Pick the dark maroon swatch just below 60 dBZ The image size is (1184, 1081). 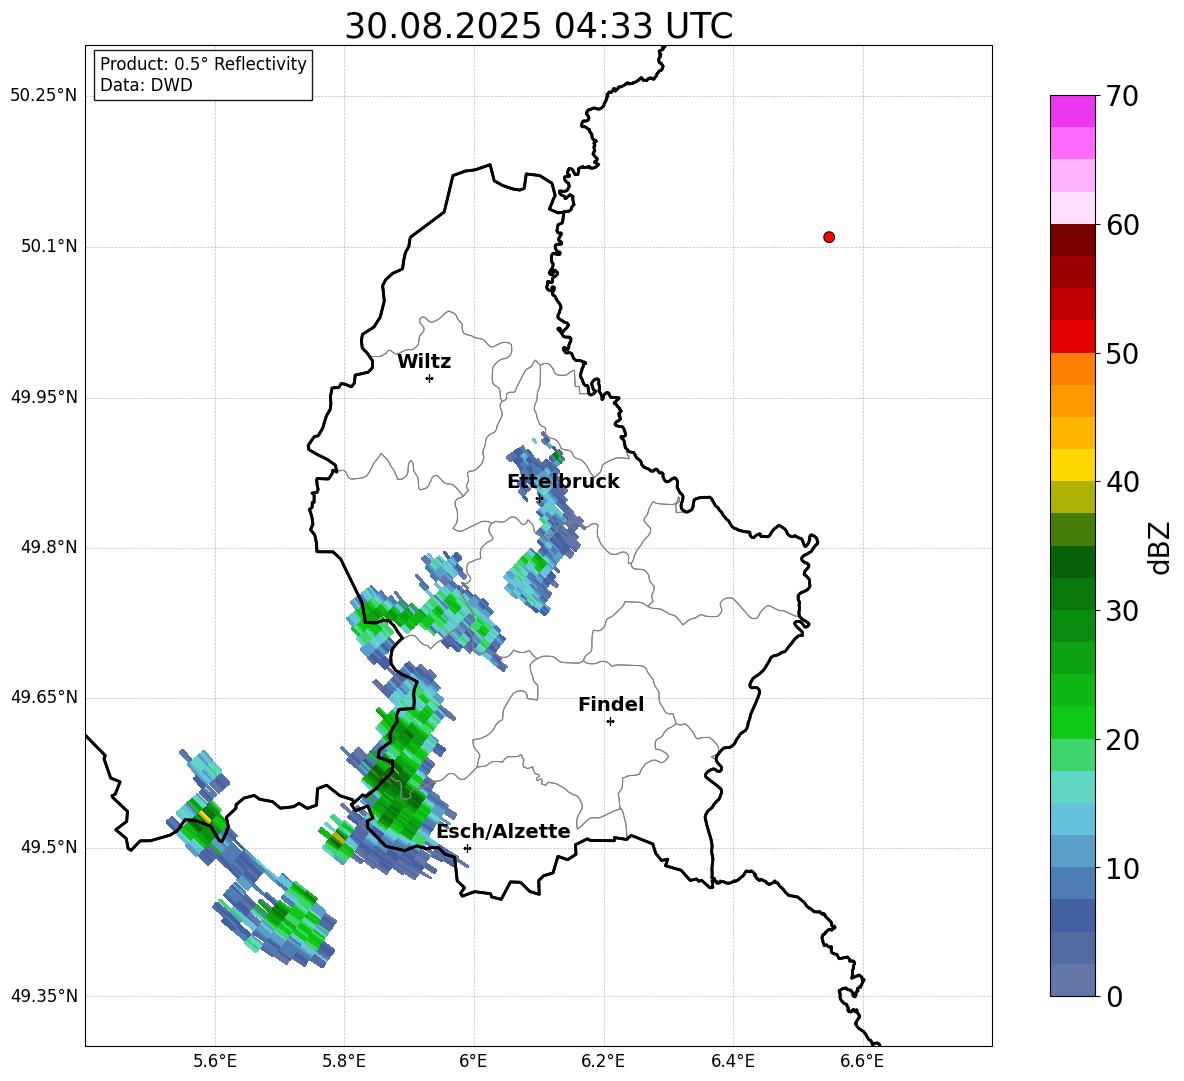[1072, 240]
